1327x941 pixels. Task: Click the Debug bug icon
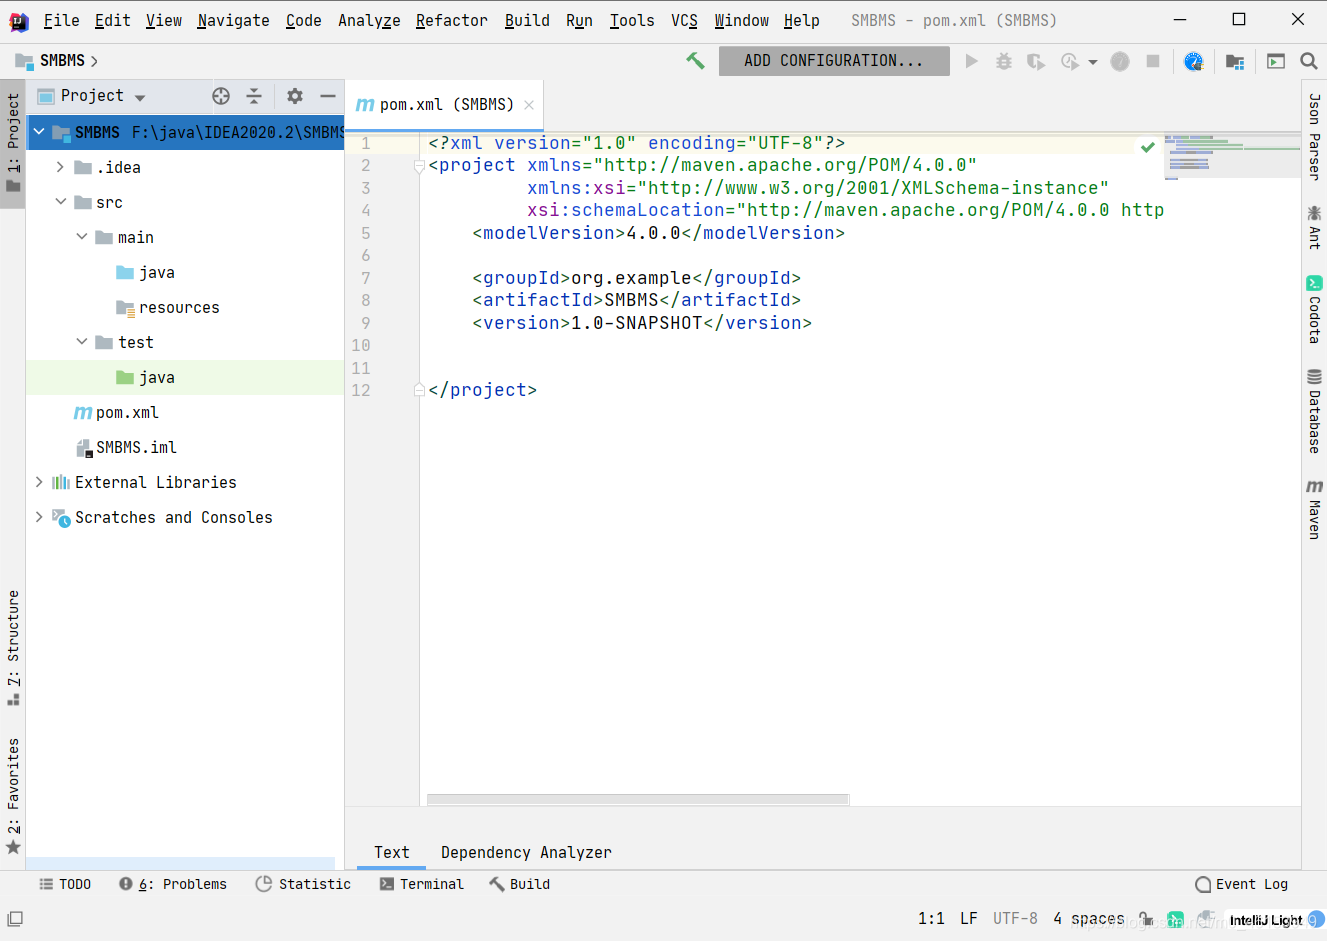(x=1003, y=61)
